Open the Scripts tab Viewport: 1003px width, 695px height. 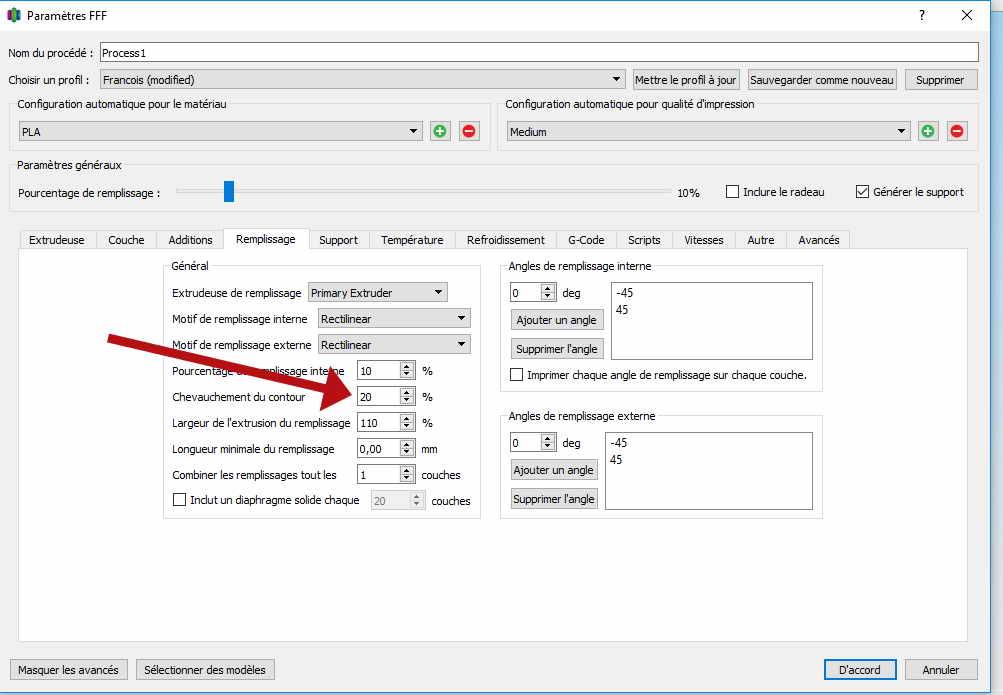644,240
